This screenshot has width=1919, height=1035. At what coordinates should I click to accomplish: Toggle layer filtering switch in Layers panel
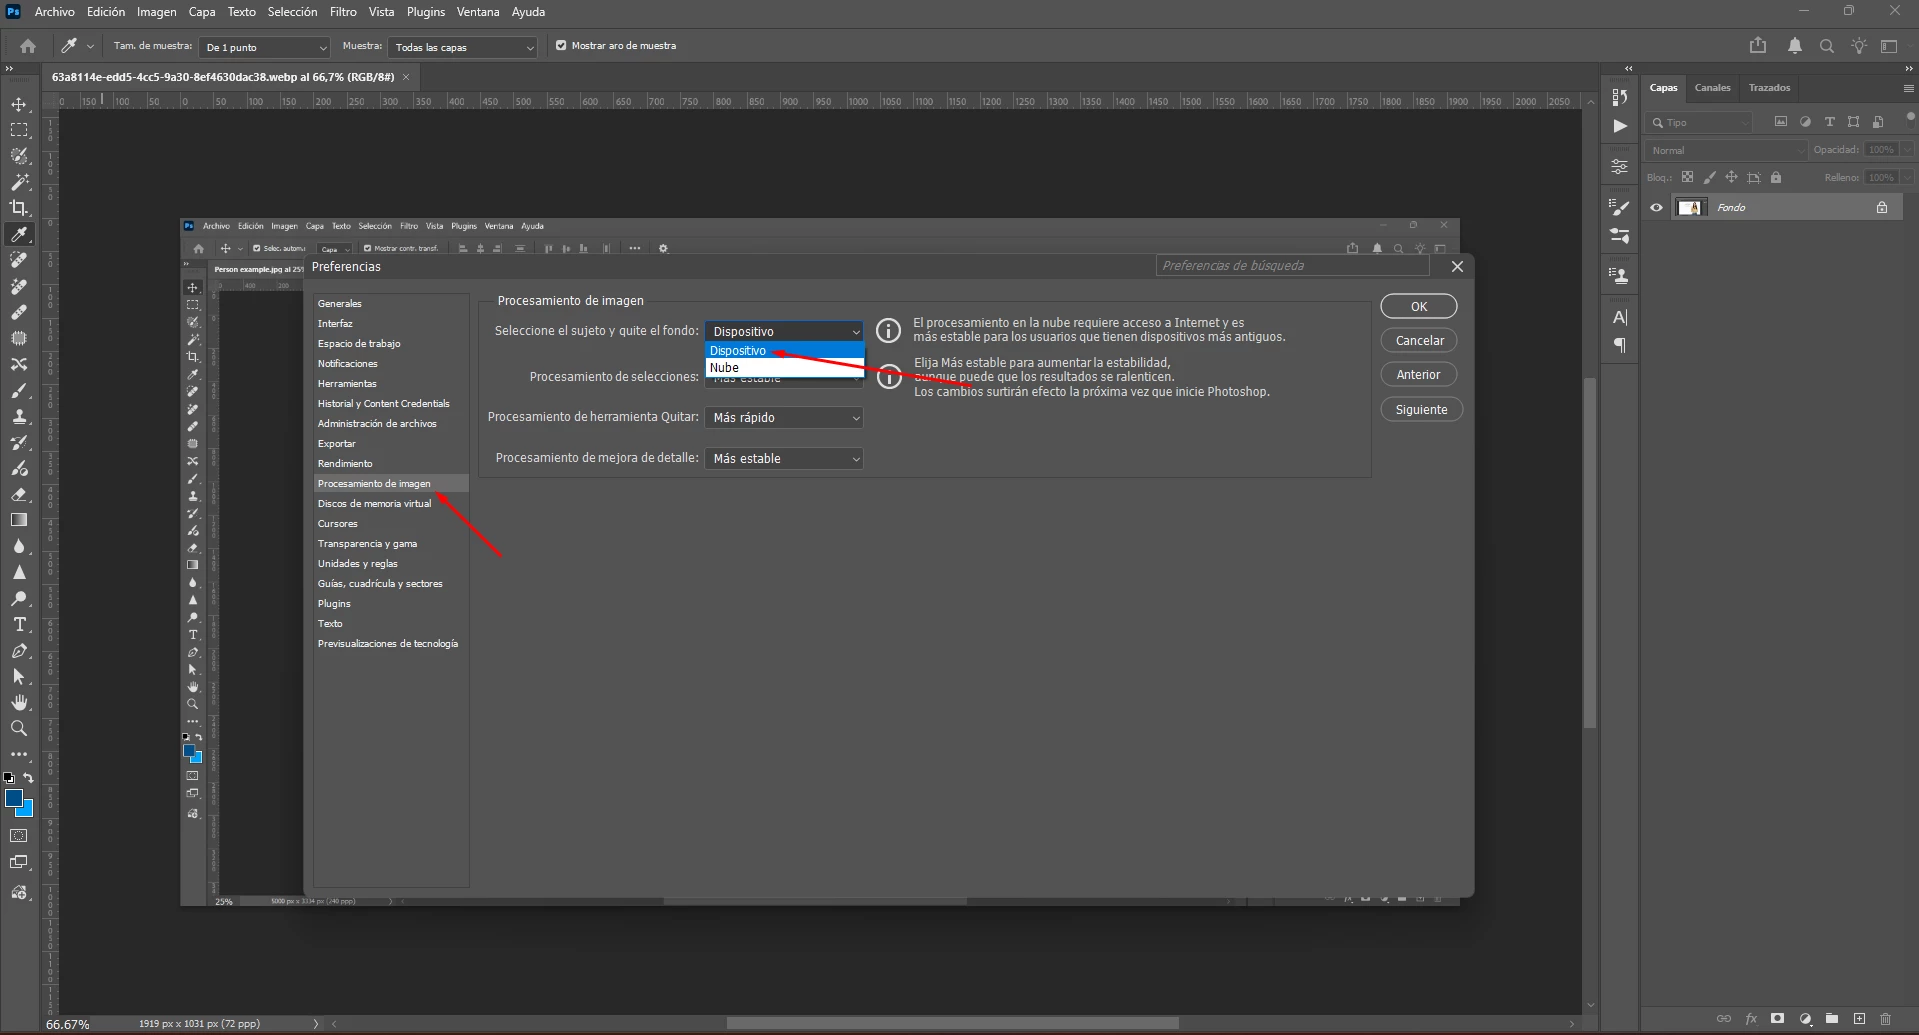tap(1910, 117)
